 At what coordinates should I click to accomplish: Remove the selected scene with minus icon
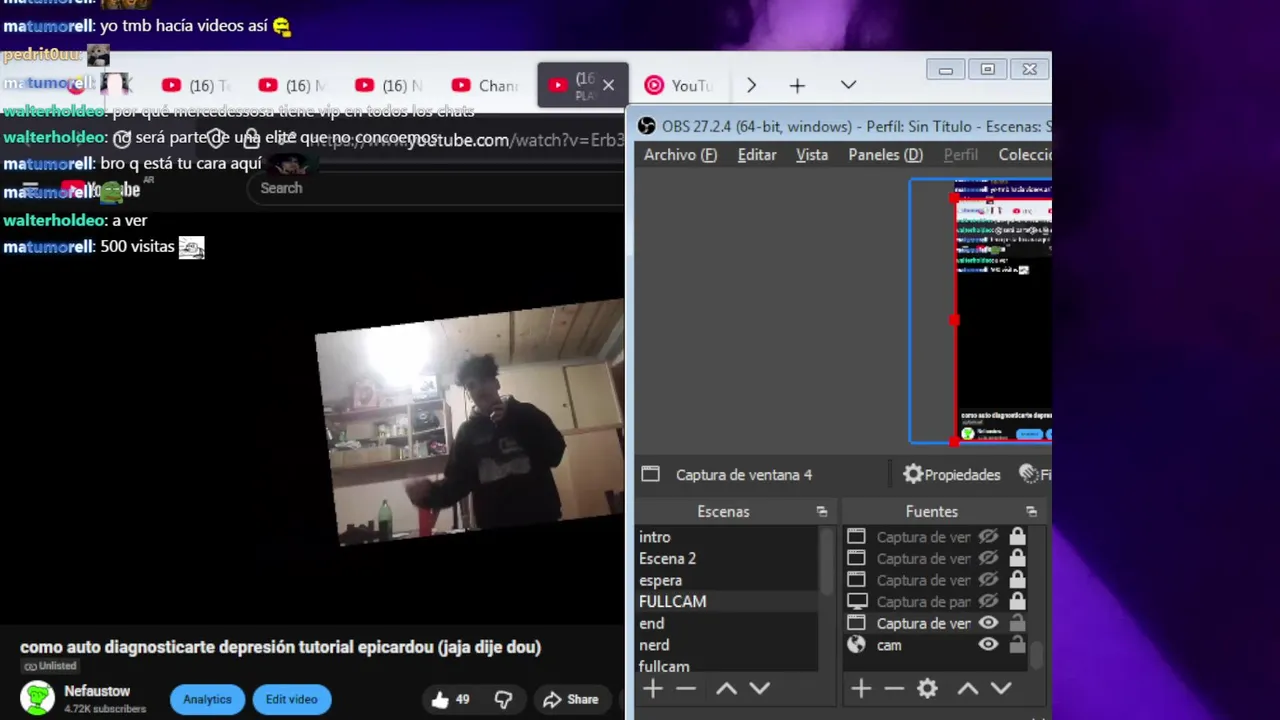pyautogui.click(x=685, y=688)
